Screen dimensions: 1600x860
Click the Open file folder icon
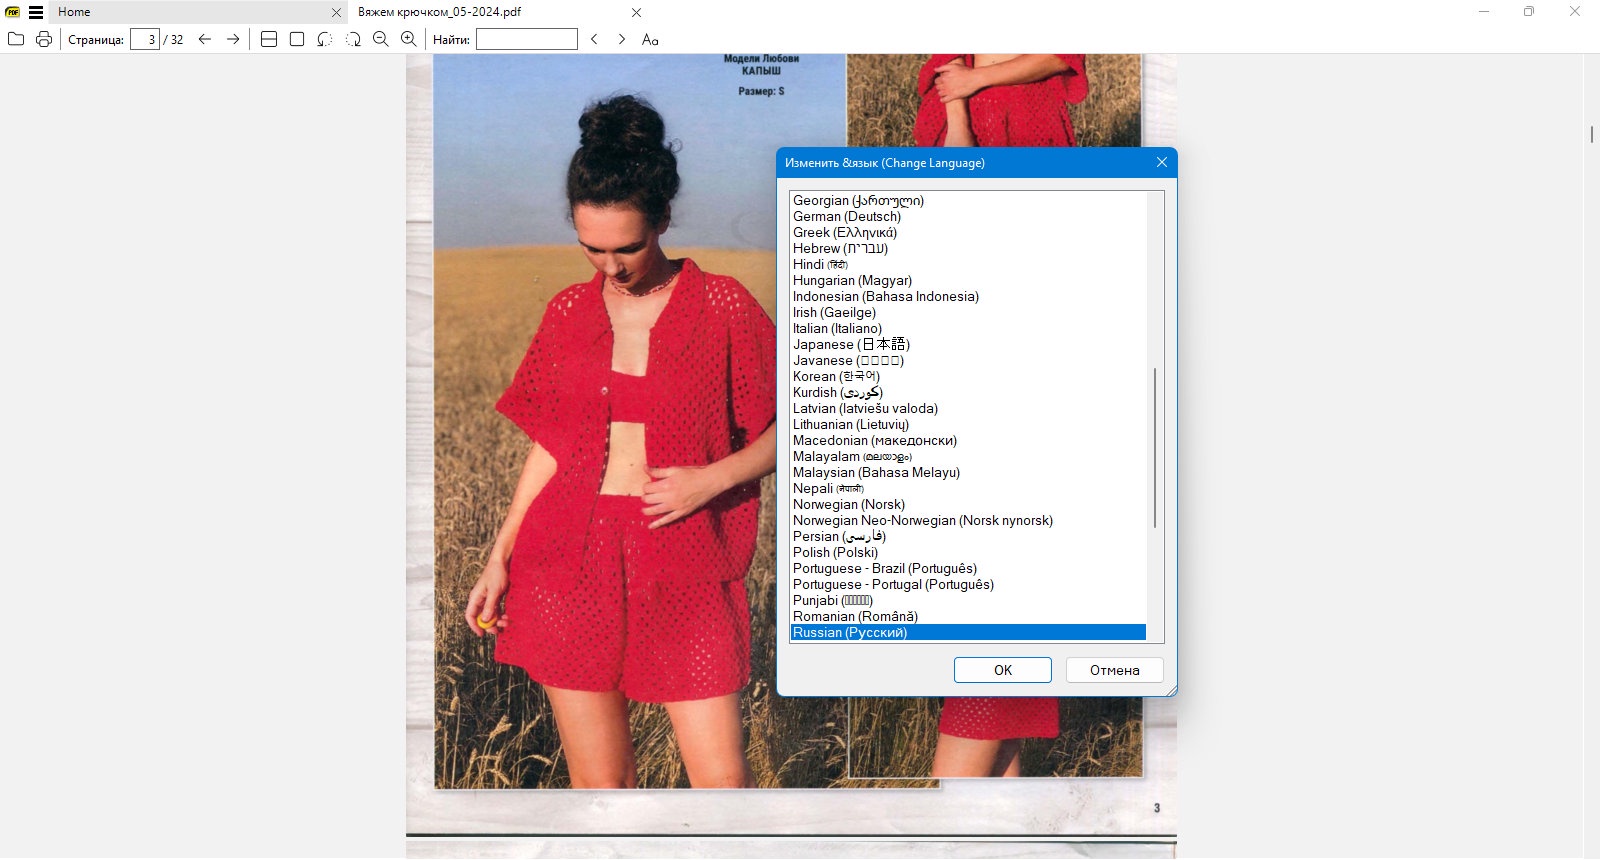[x=16, y=39]
